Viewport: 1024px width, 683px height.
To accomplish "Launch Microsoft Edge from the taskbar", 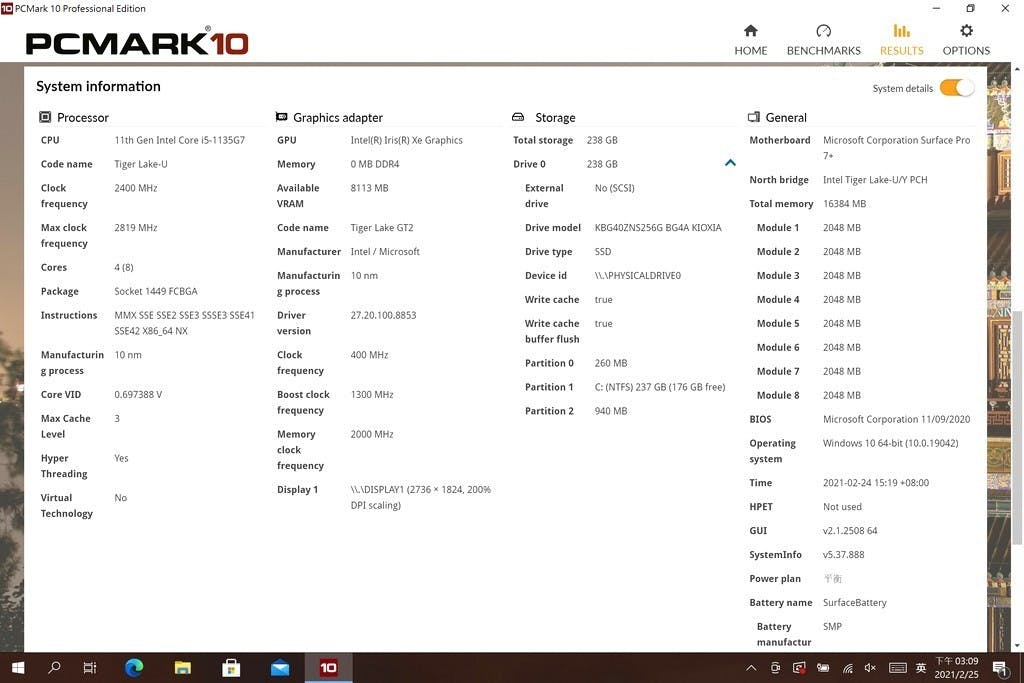I will click(134, 667).
